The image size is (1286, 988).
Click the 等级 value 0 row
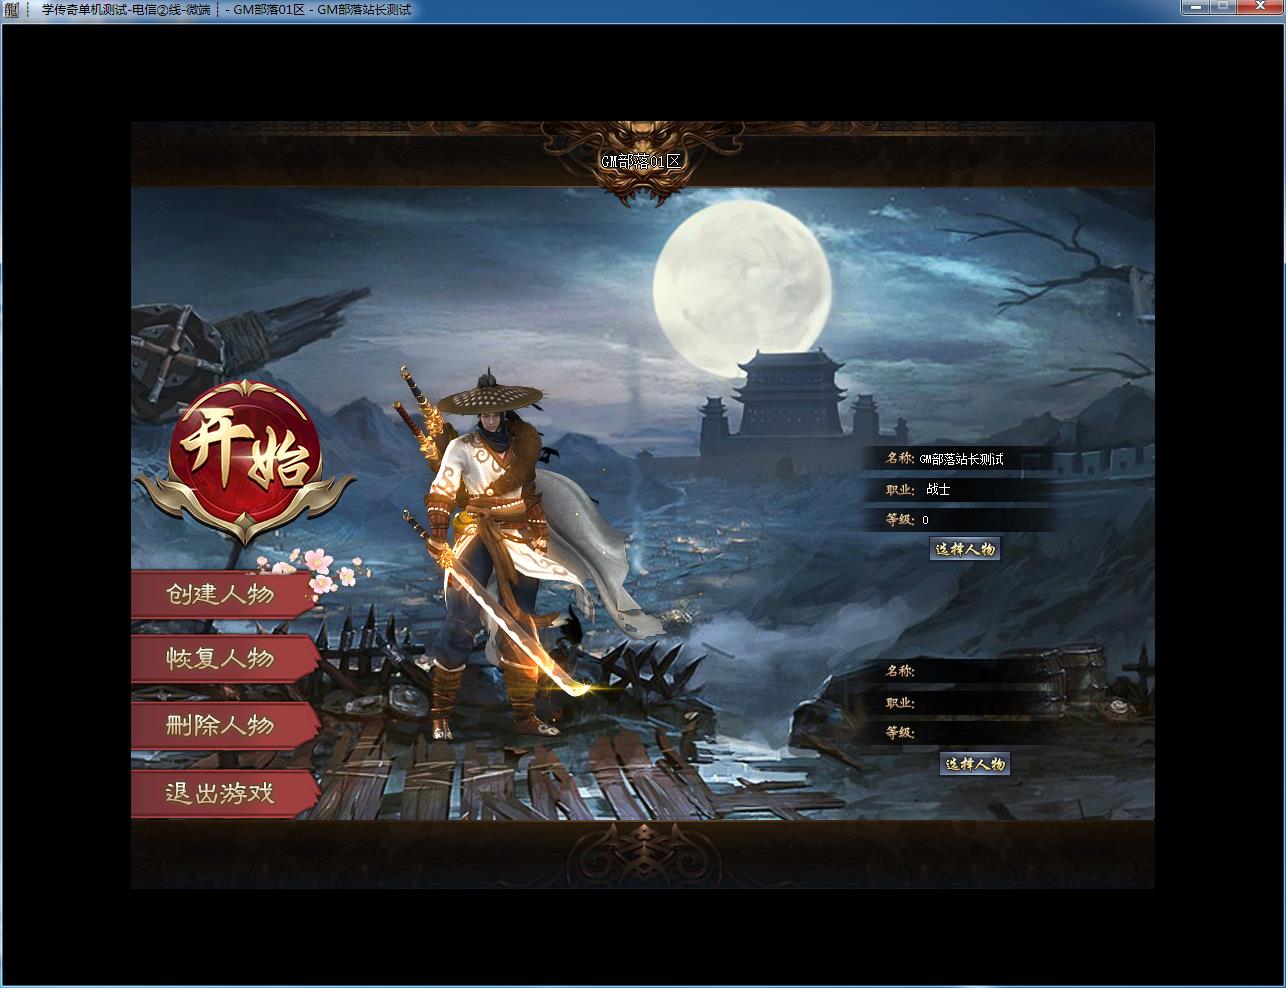pos(961,519)
